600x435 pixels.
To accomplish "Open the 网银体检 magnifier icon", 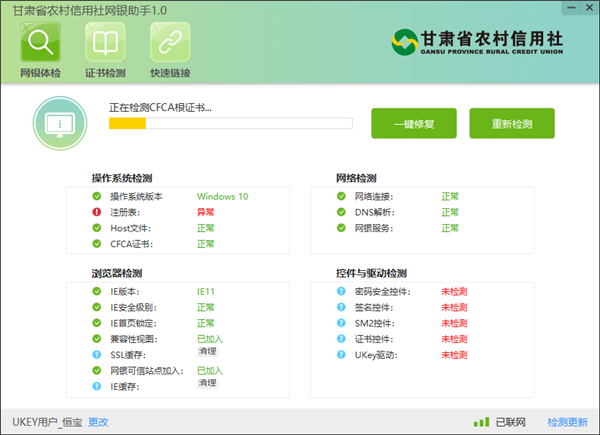I will pyautogui.click(x=40, y=42).
